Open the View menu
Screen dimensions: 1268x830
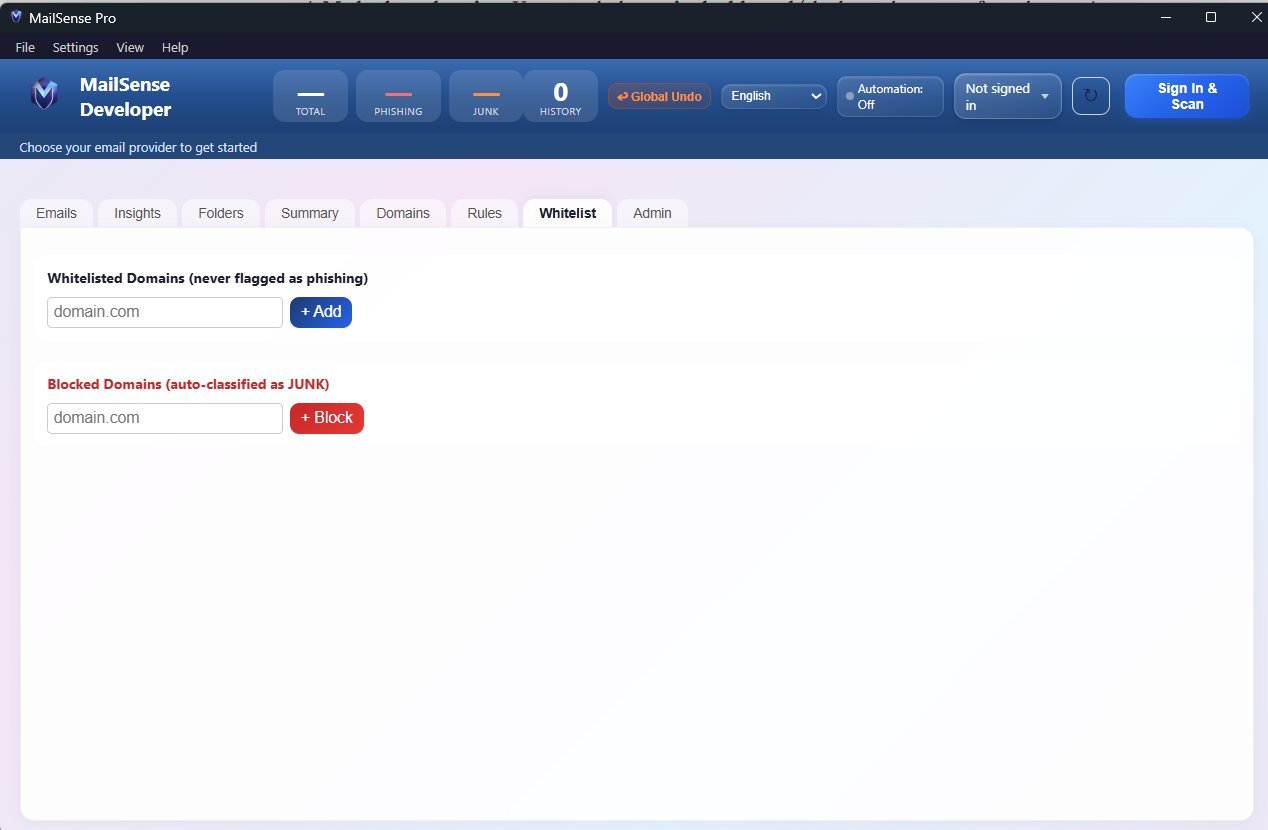130,47
